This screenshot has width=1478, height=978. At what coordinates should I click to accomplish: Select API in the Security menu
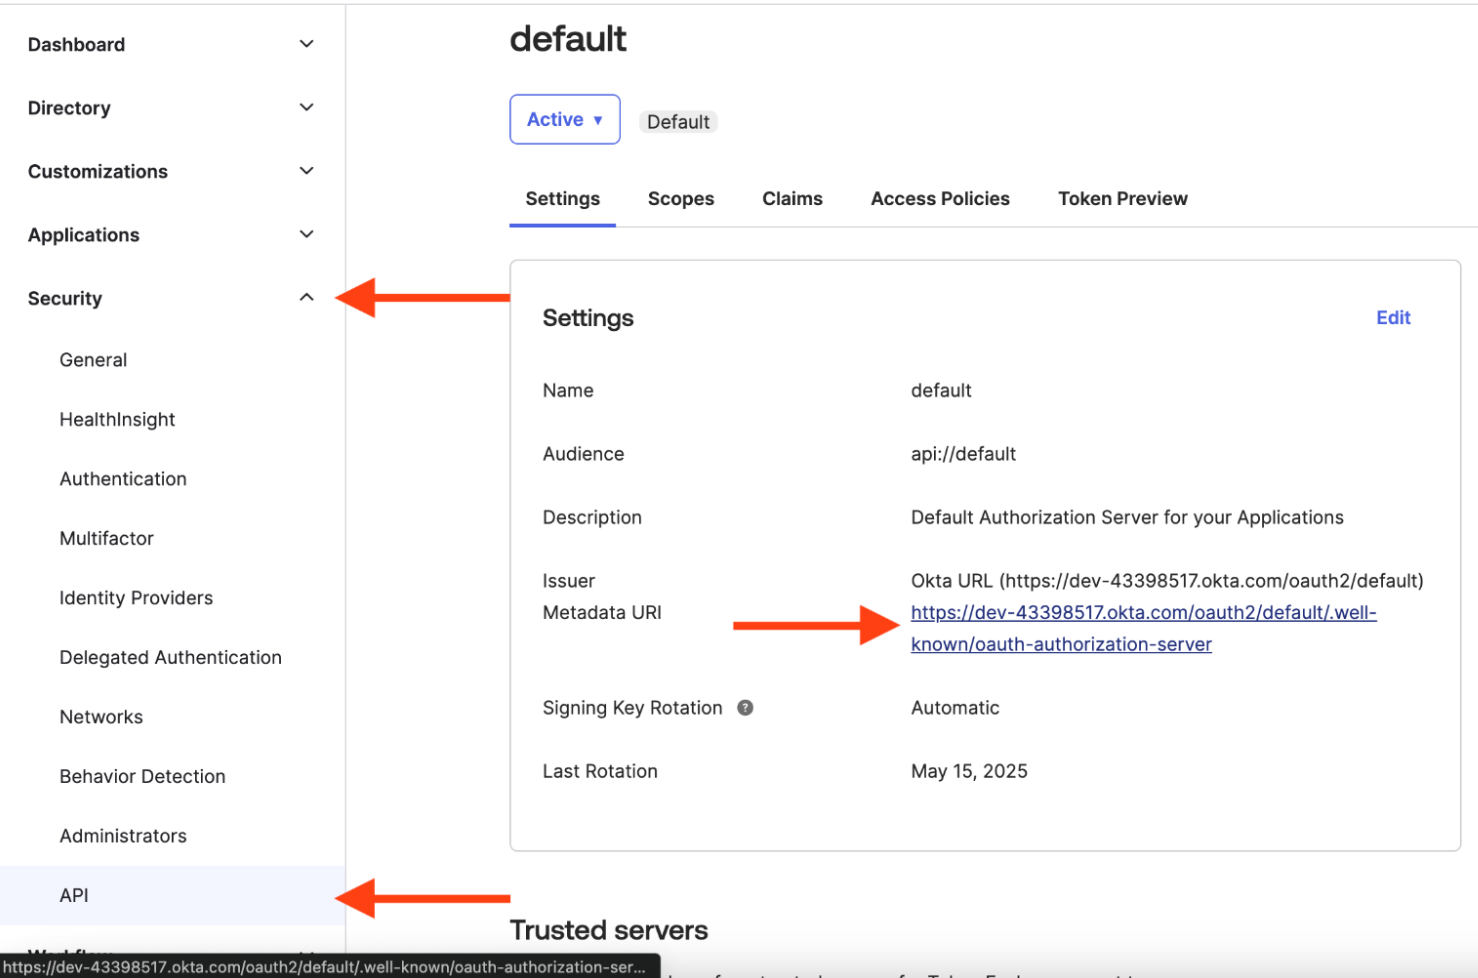74,896
